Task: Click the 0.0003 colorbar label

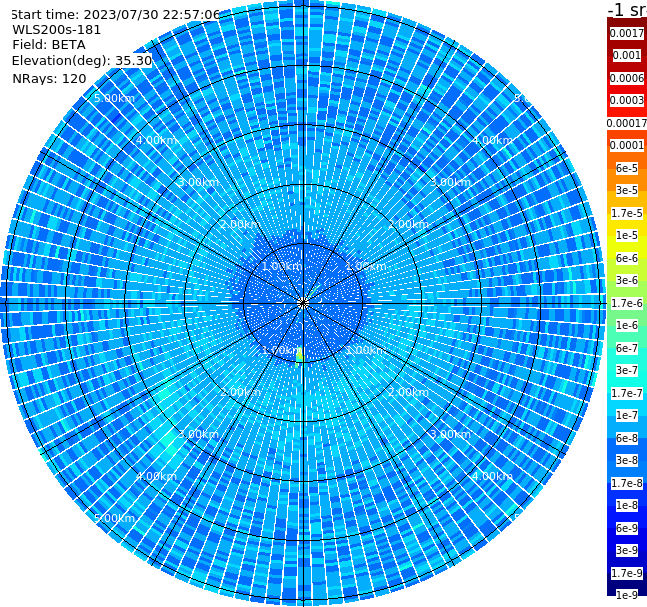Action: coord(627,100)
